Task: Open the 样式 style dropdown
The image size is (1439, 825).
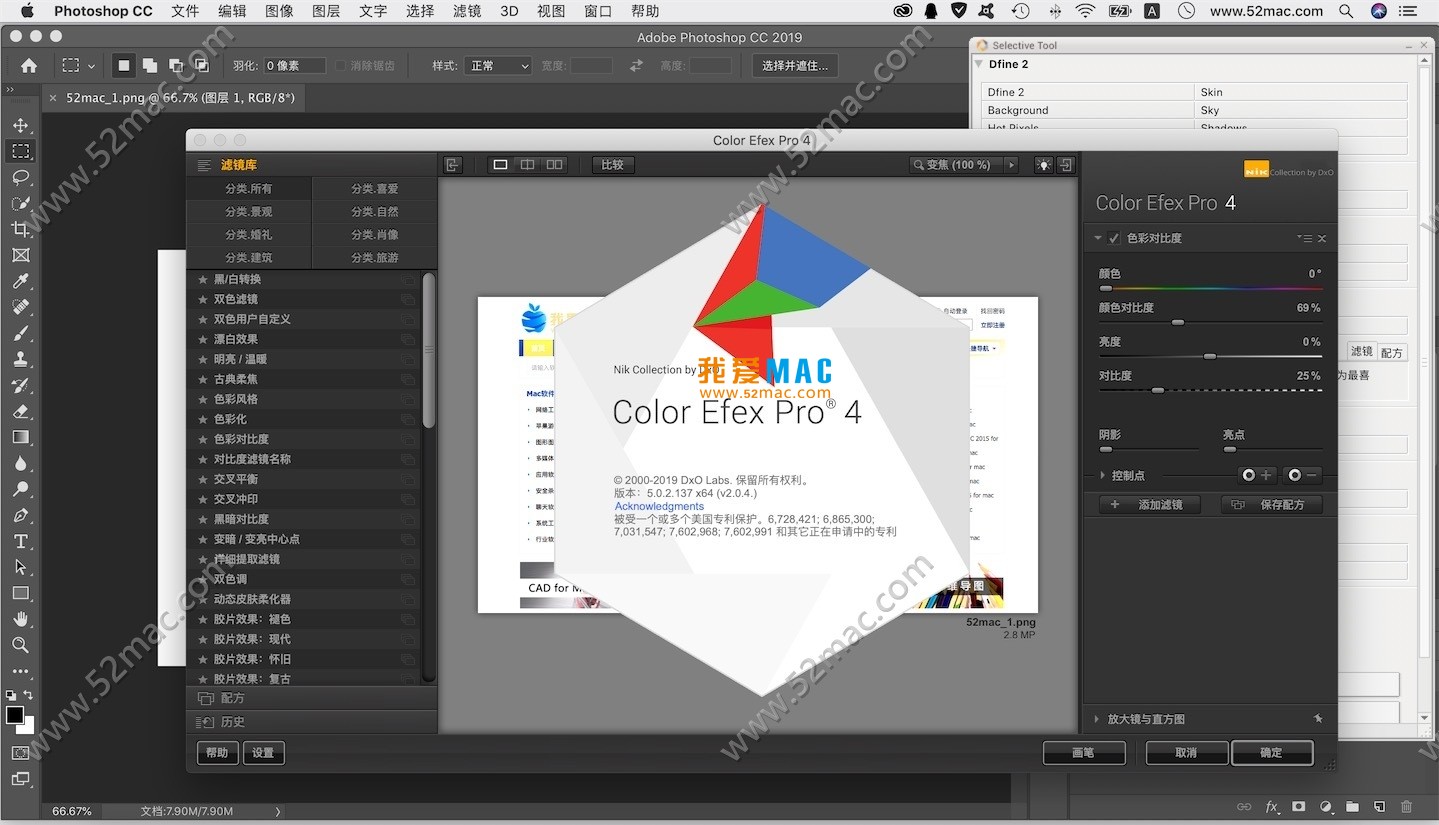Action: tap(498, 66)
